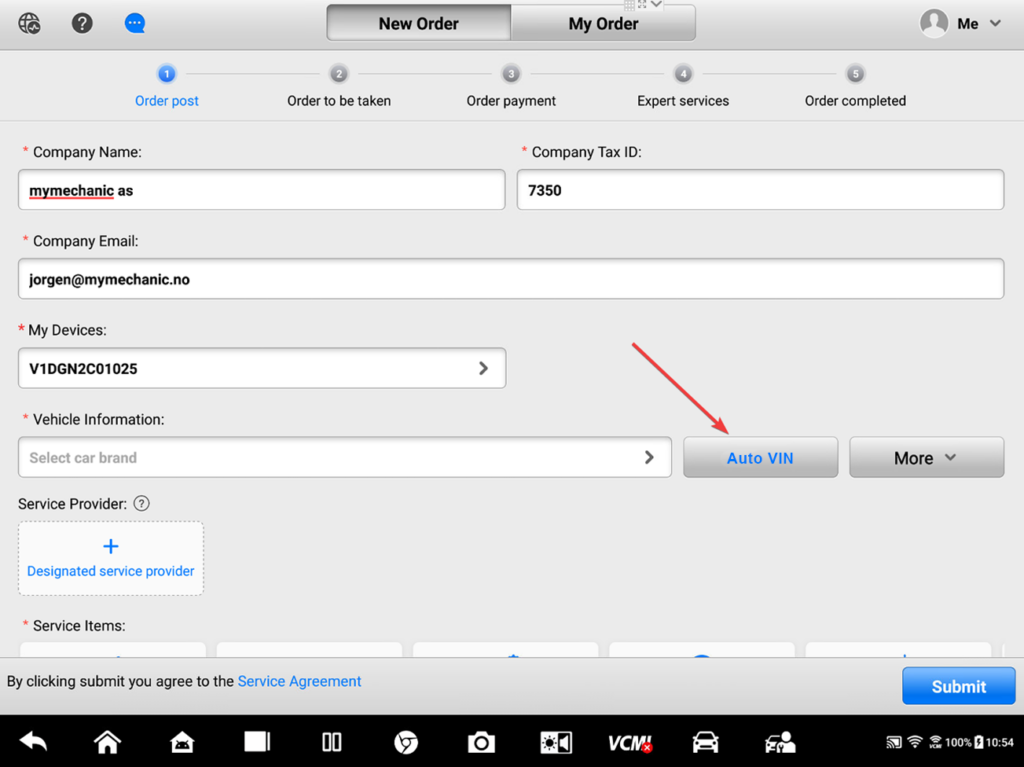1024x767 pixels.
Task: Tap the Android back arrow
Action: 33,742
